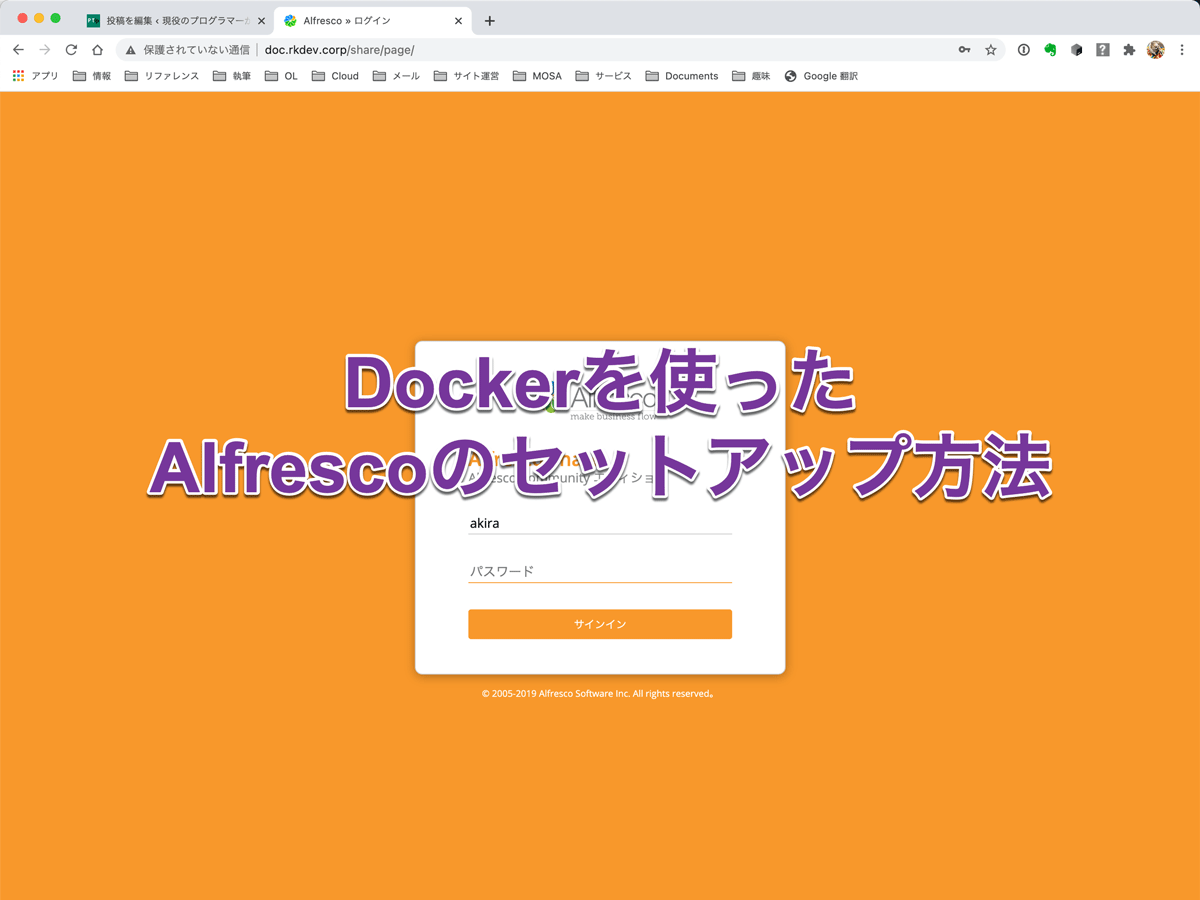The height and width of the screenshot is (900, 1200).
Task: Open the Chrome profile avatar
Action: pyautogui.click(x=1156, y=50)
